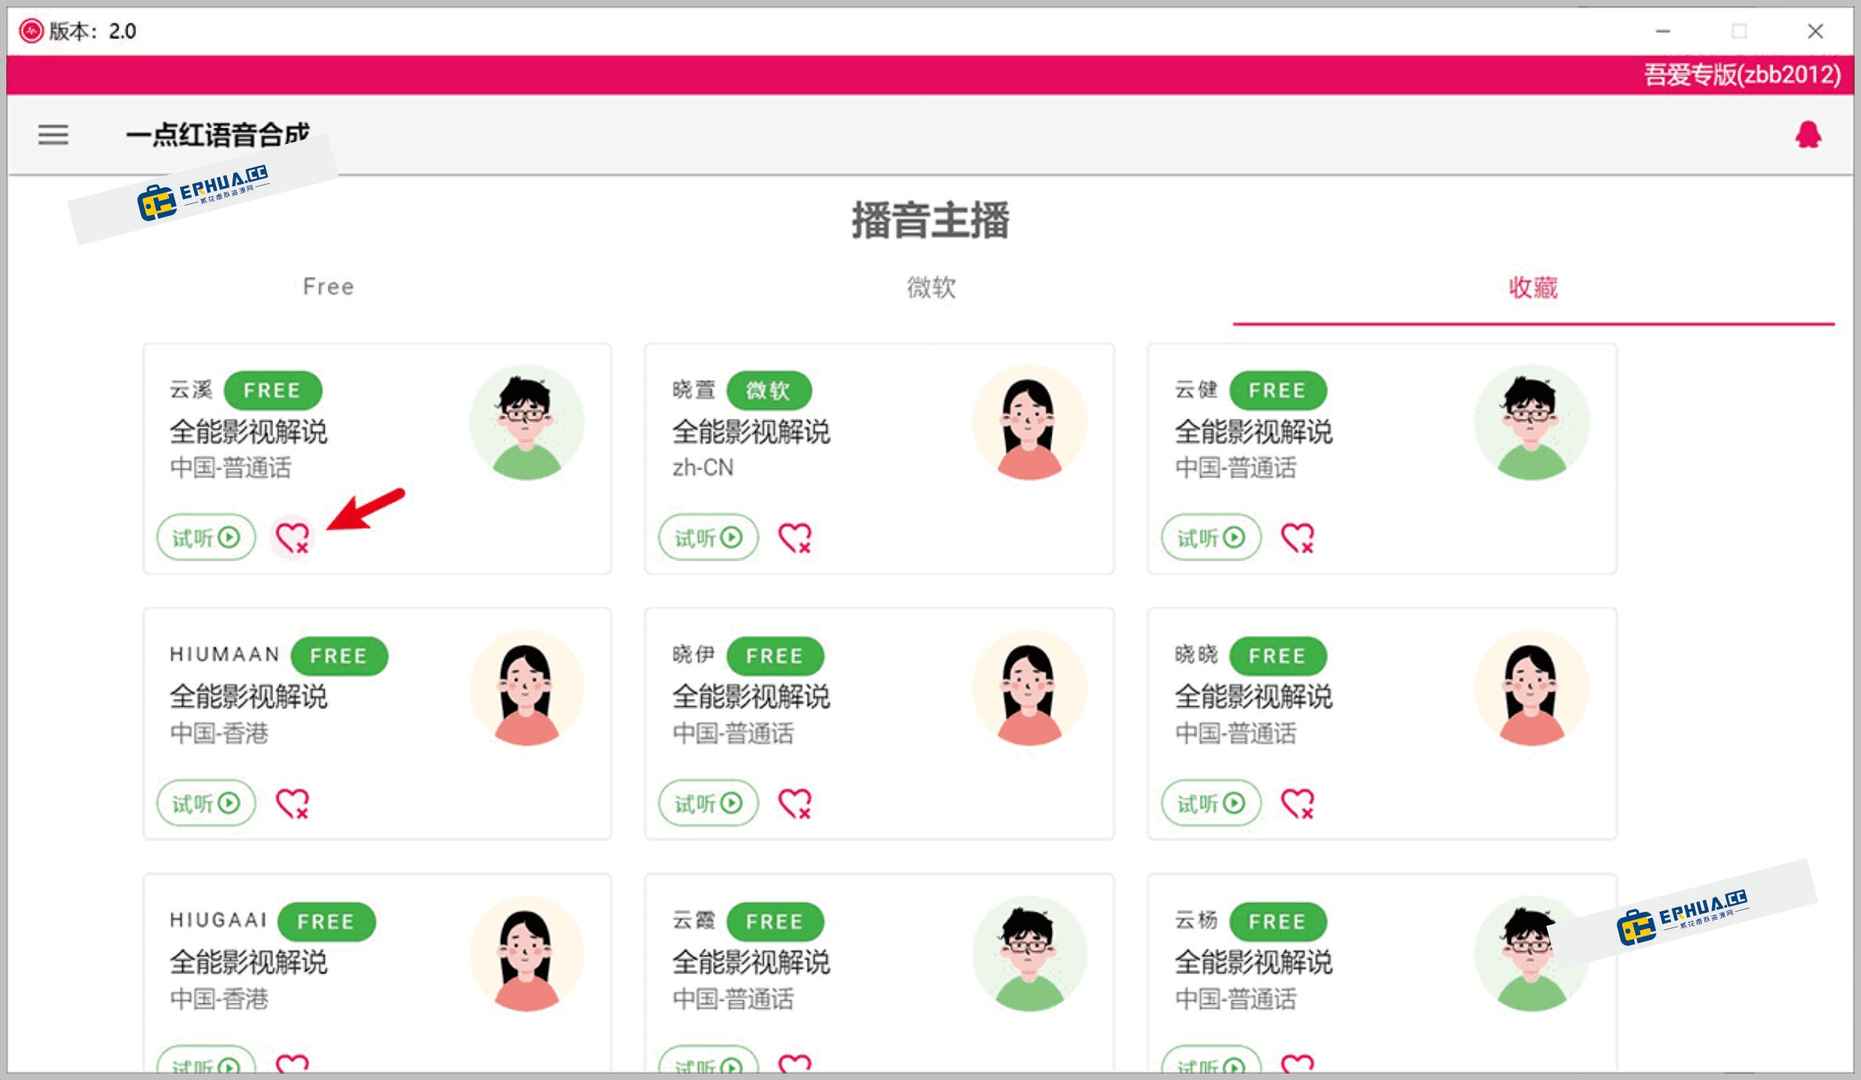Click the 云健 avatar image
The image size is (1861, 1080).
(x=1531, y=423)
